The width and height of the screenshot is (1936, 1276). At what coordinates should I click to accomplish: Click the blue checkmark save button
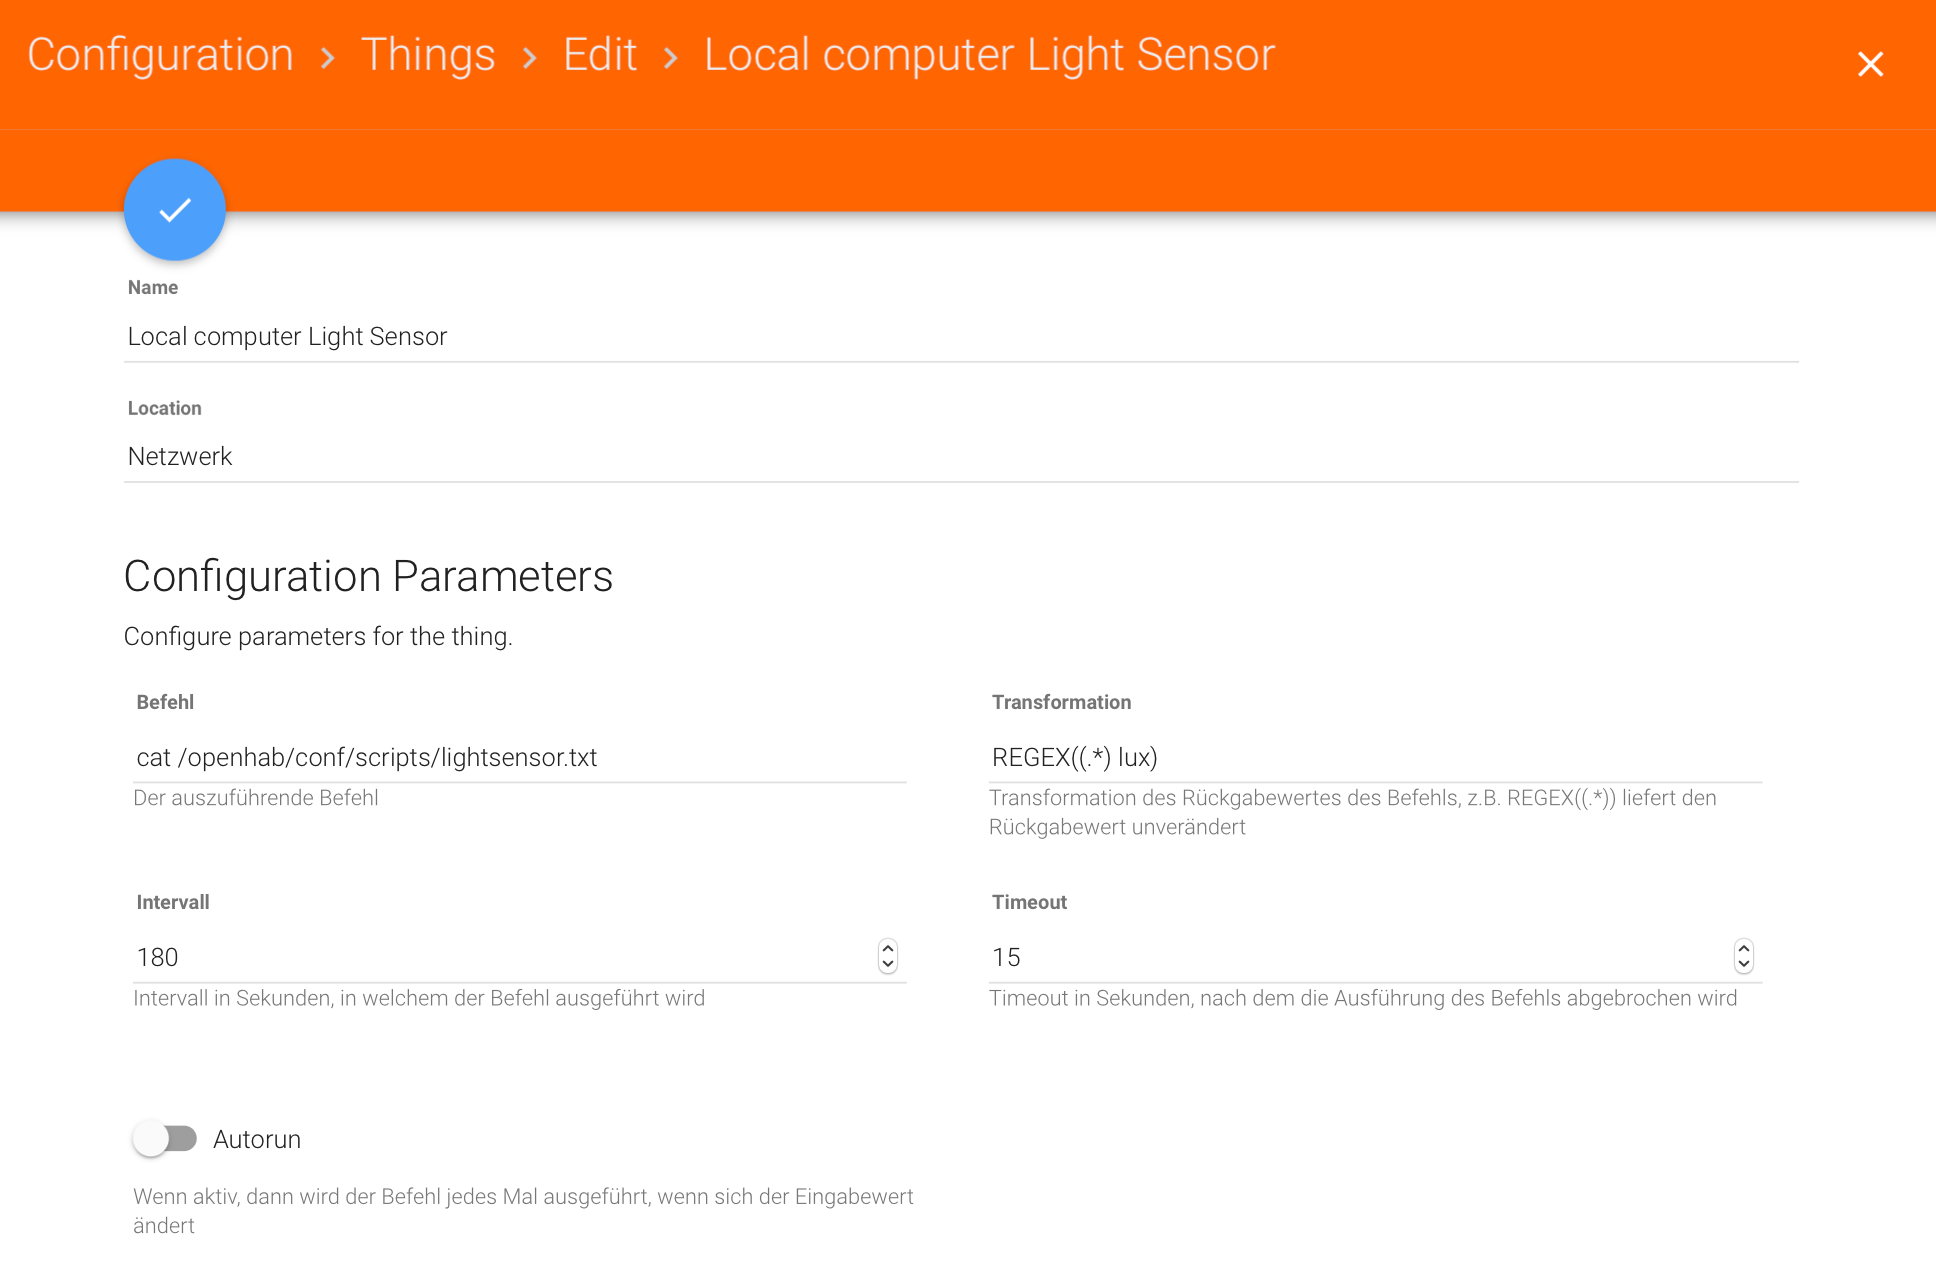point(175,210)
